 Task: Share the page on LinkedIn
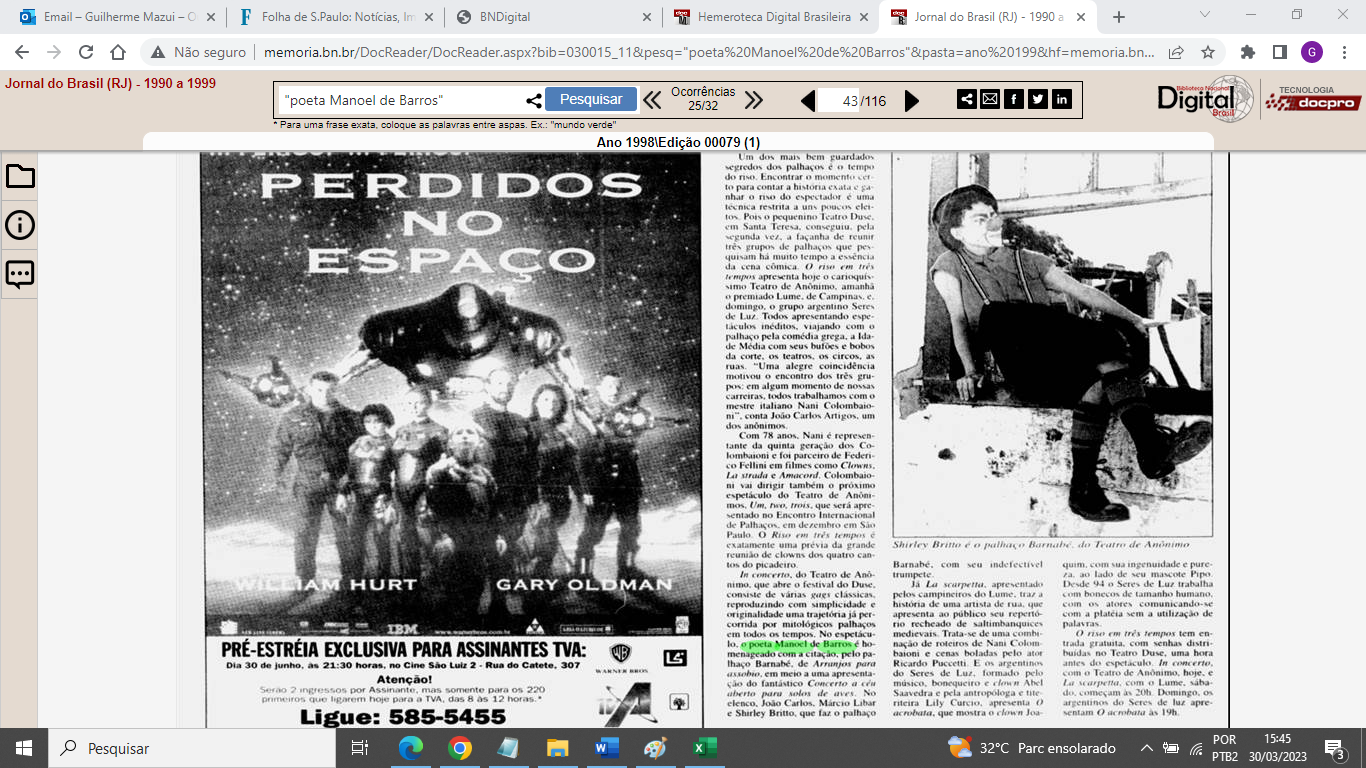[1062, 99]
